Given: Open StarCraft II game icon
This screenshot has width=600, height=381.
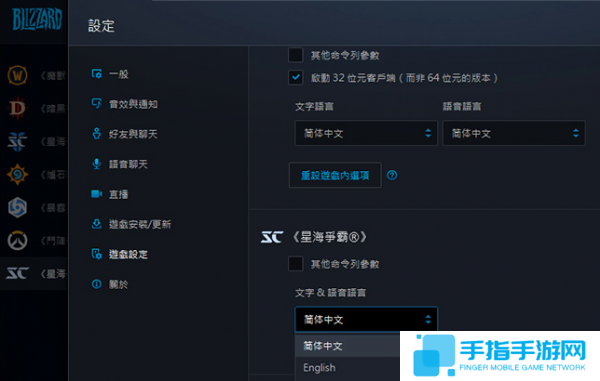Looking at the screenshot, I should tap(17, 141).
